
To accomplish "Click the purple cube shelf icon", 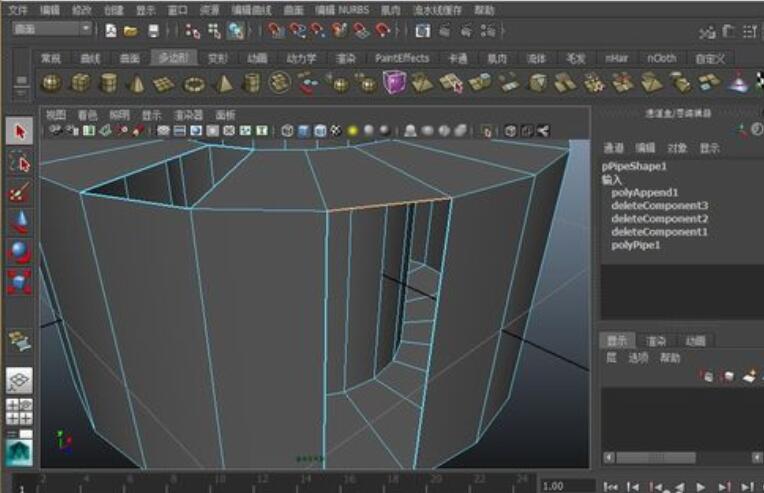I will [394, 84].
